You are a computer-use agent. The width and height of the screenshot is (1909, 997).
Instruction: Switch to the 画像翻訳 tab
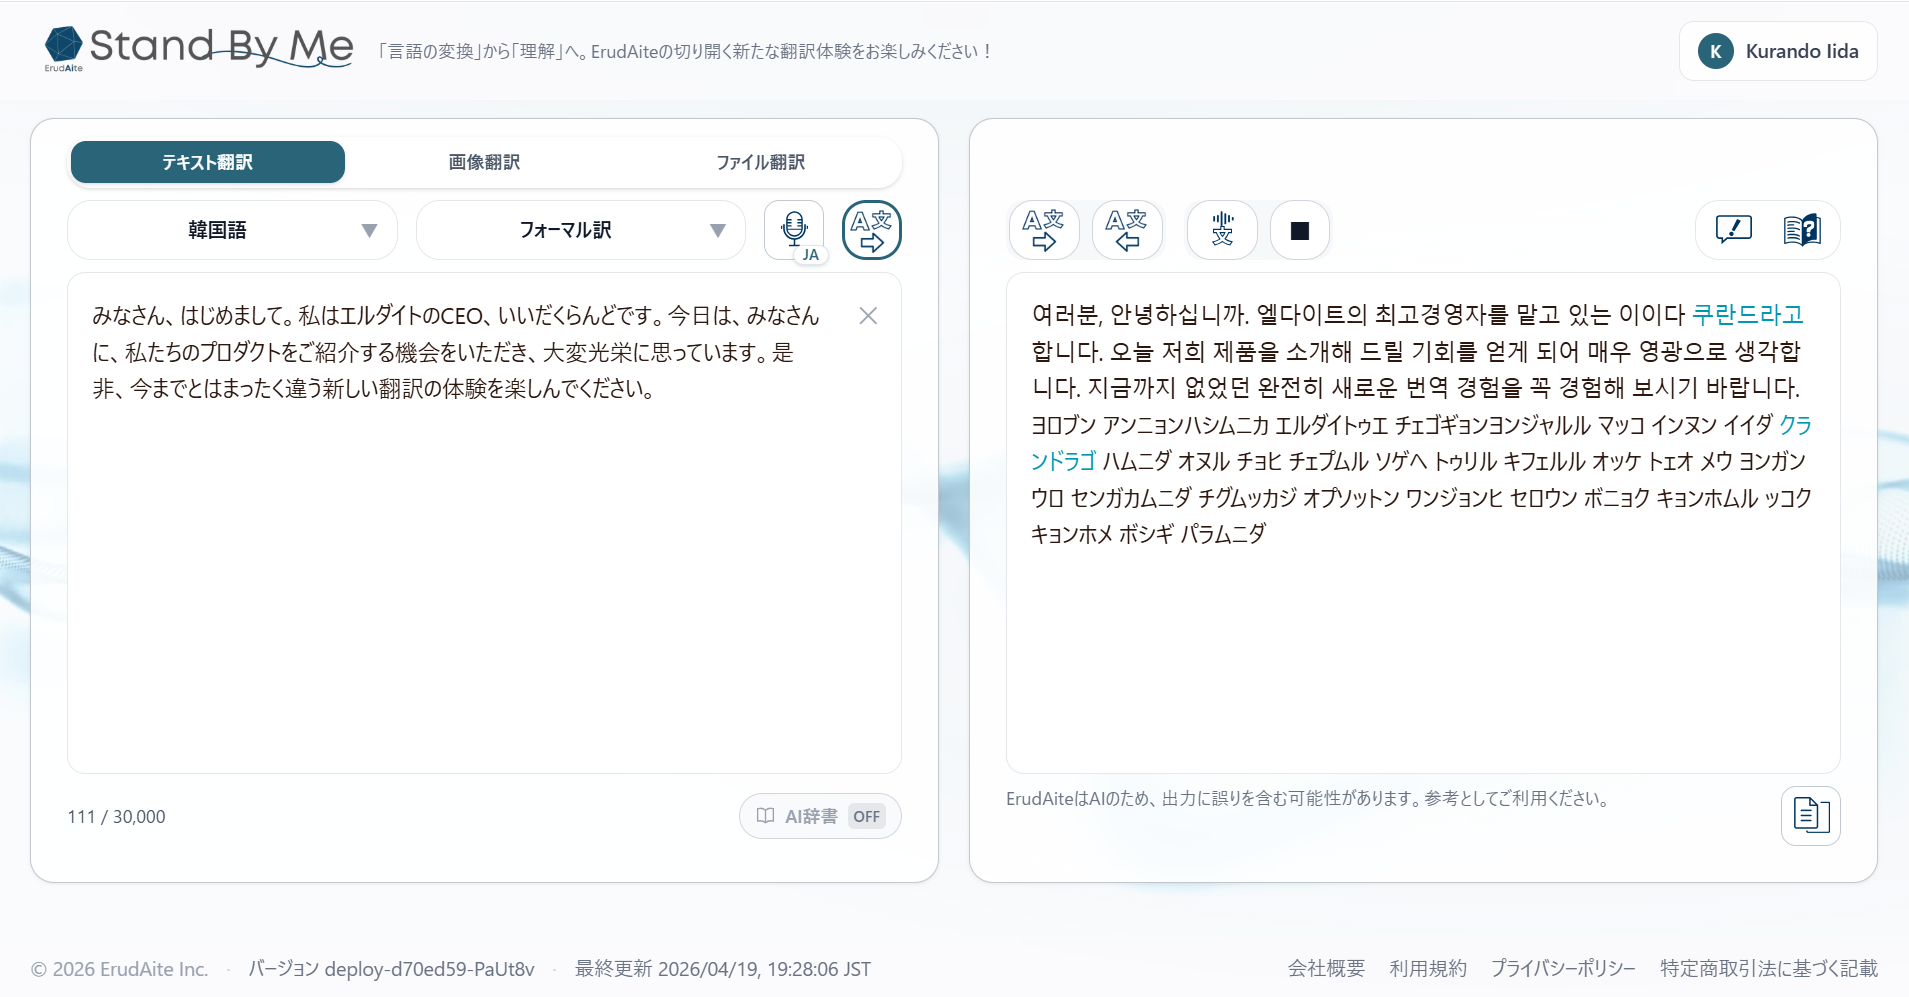point(483,161)
